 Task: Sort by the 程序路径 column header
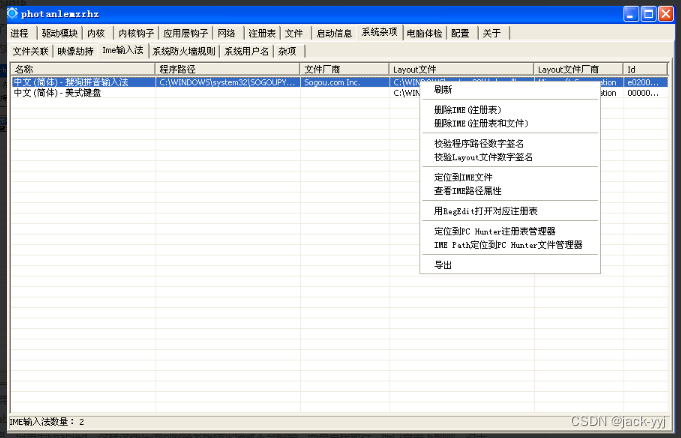(x=228, y=69)
